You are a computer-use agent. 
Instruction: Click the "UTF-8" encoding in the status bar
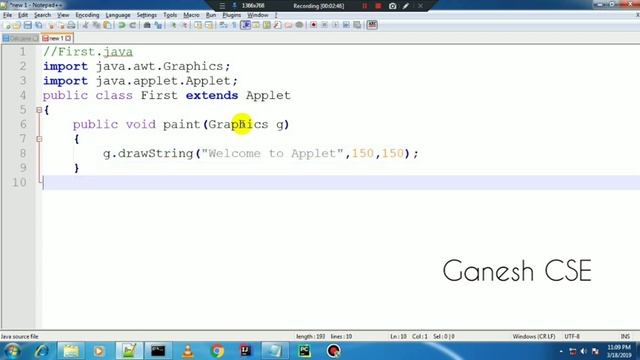coord(572,336)
